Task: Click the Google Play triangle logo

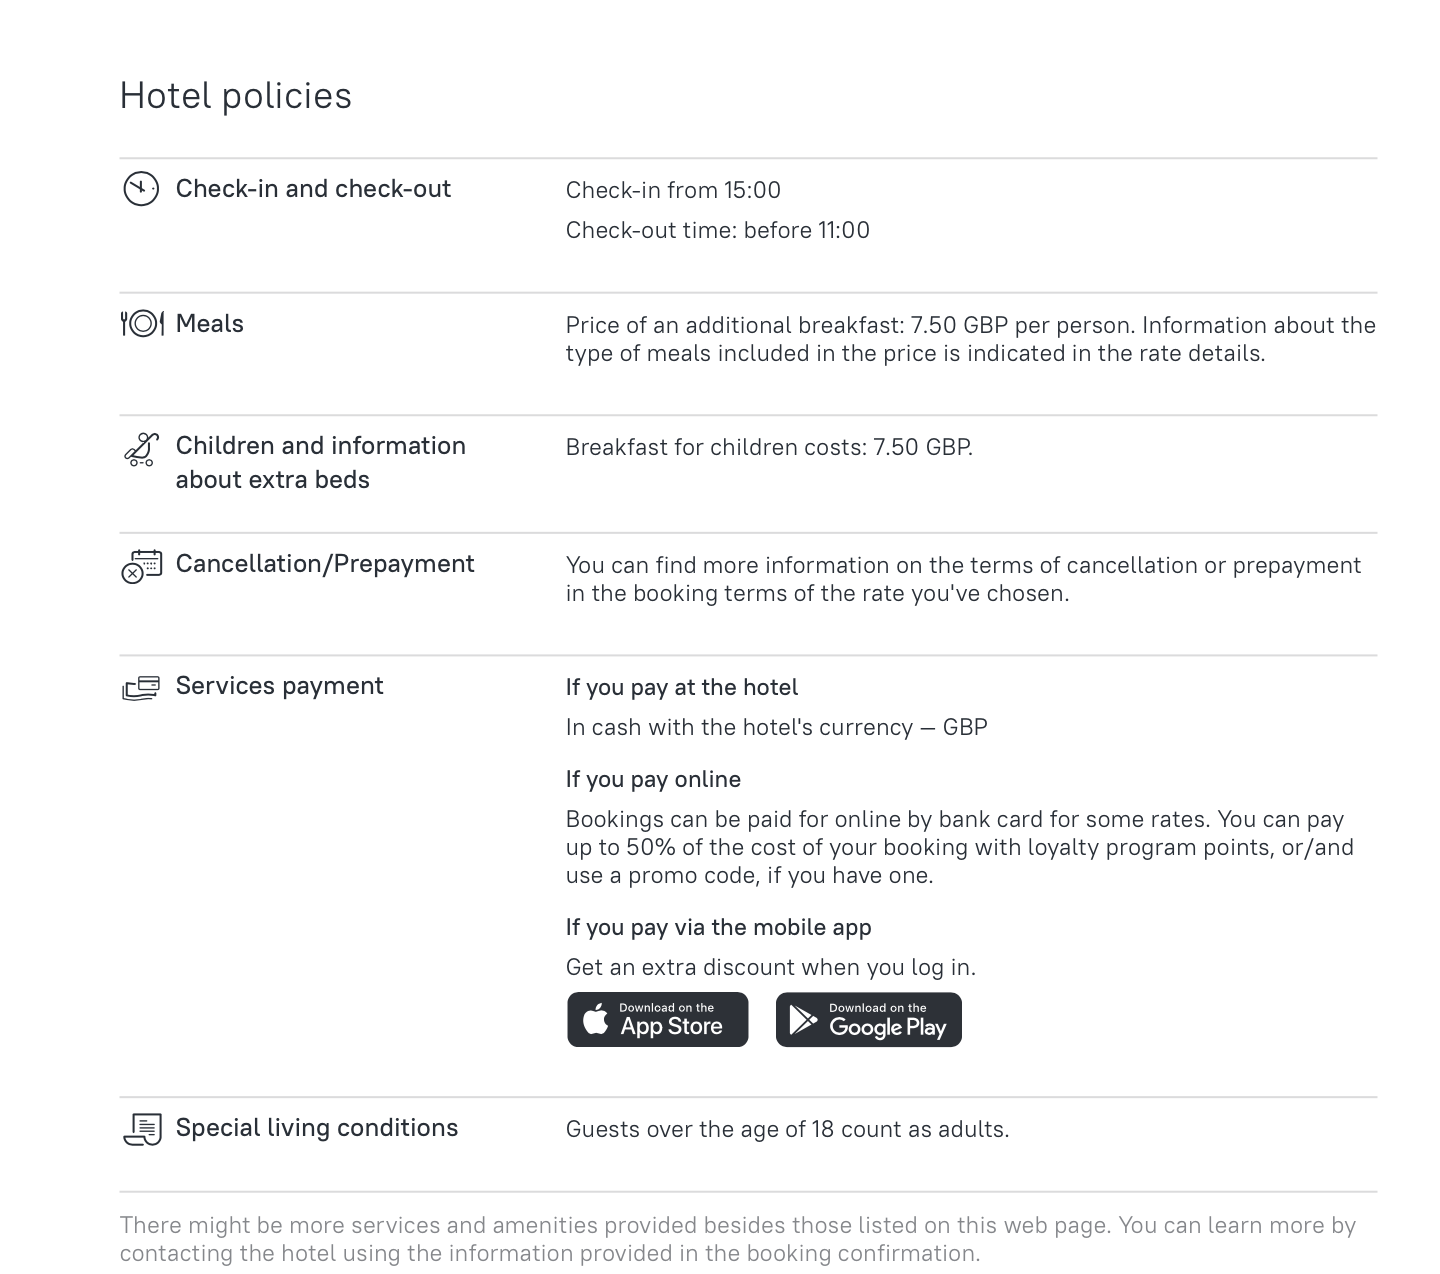Action: (x=802, y=1020)
